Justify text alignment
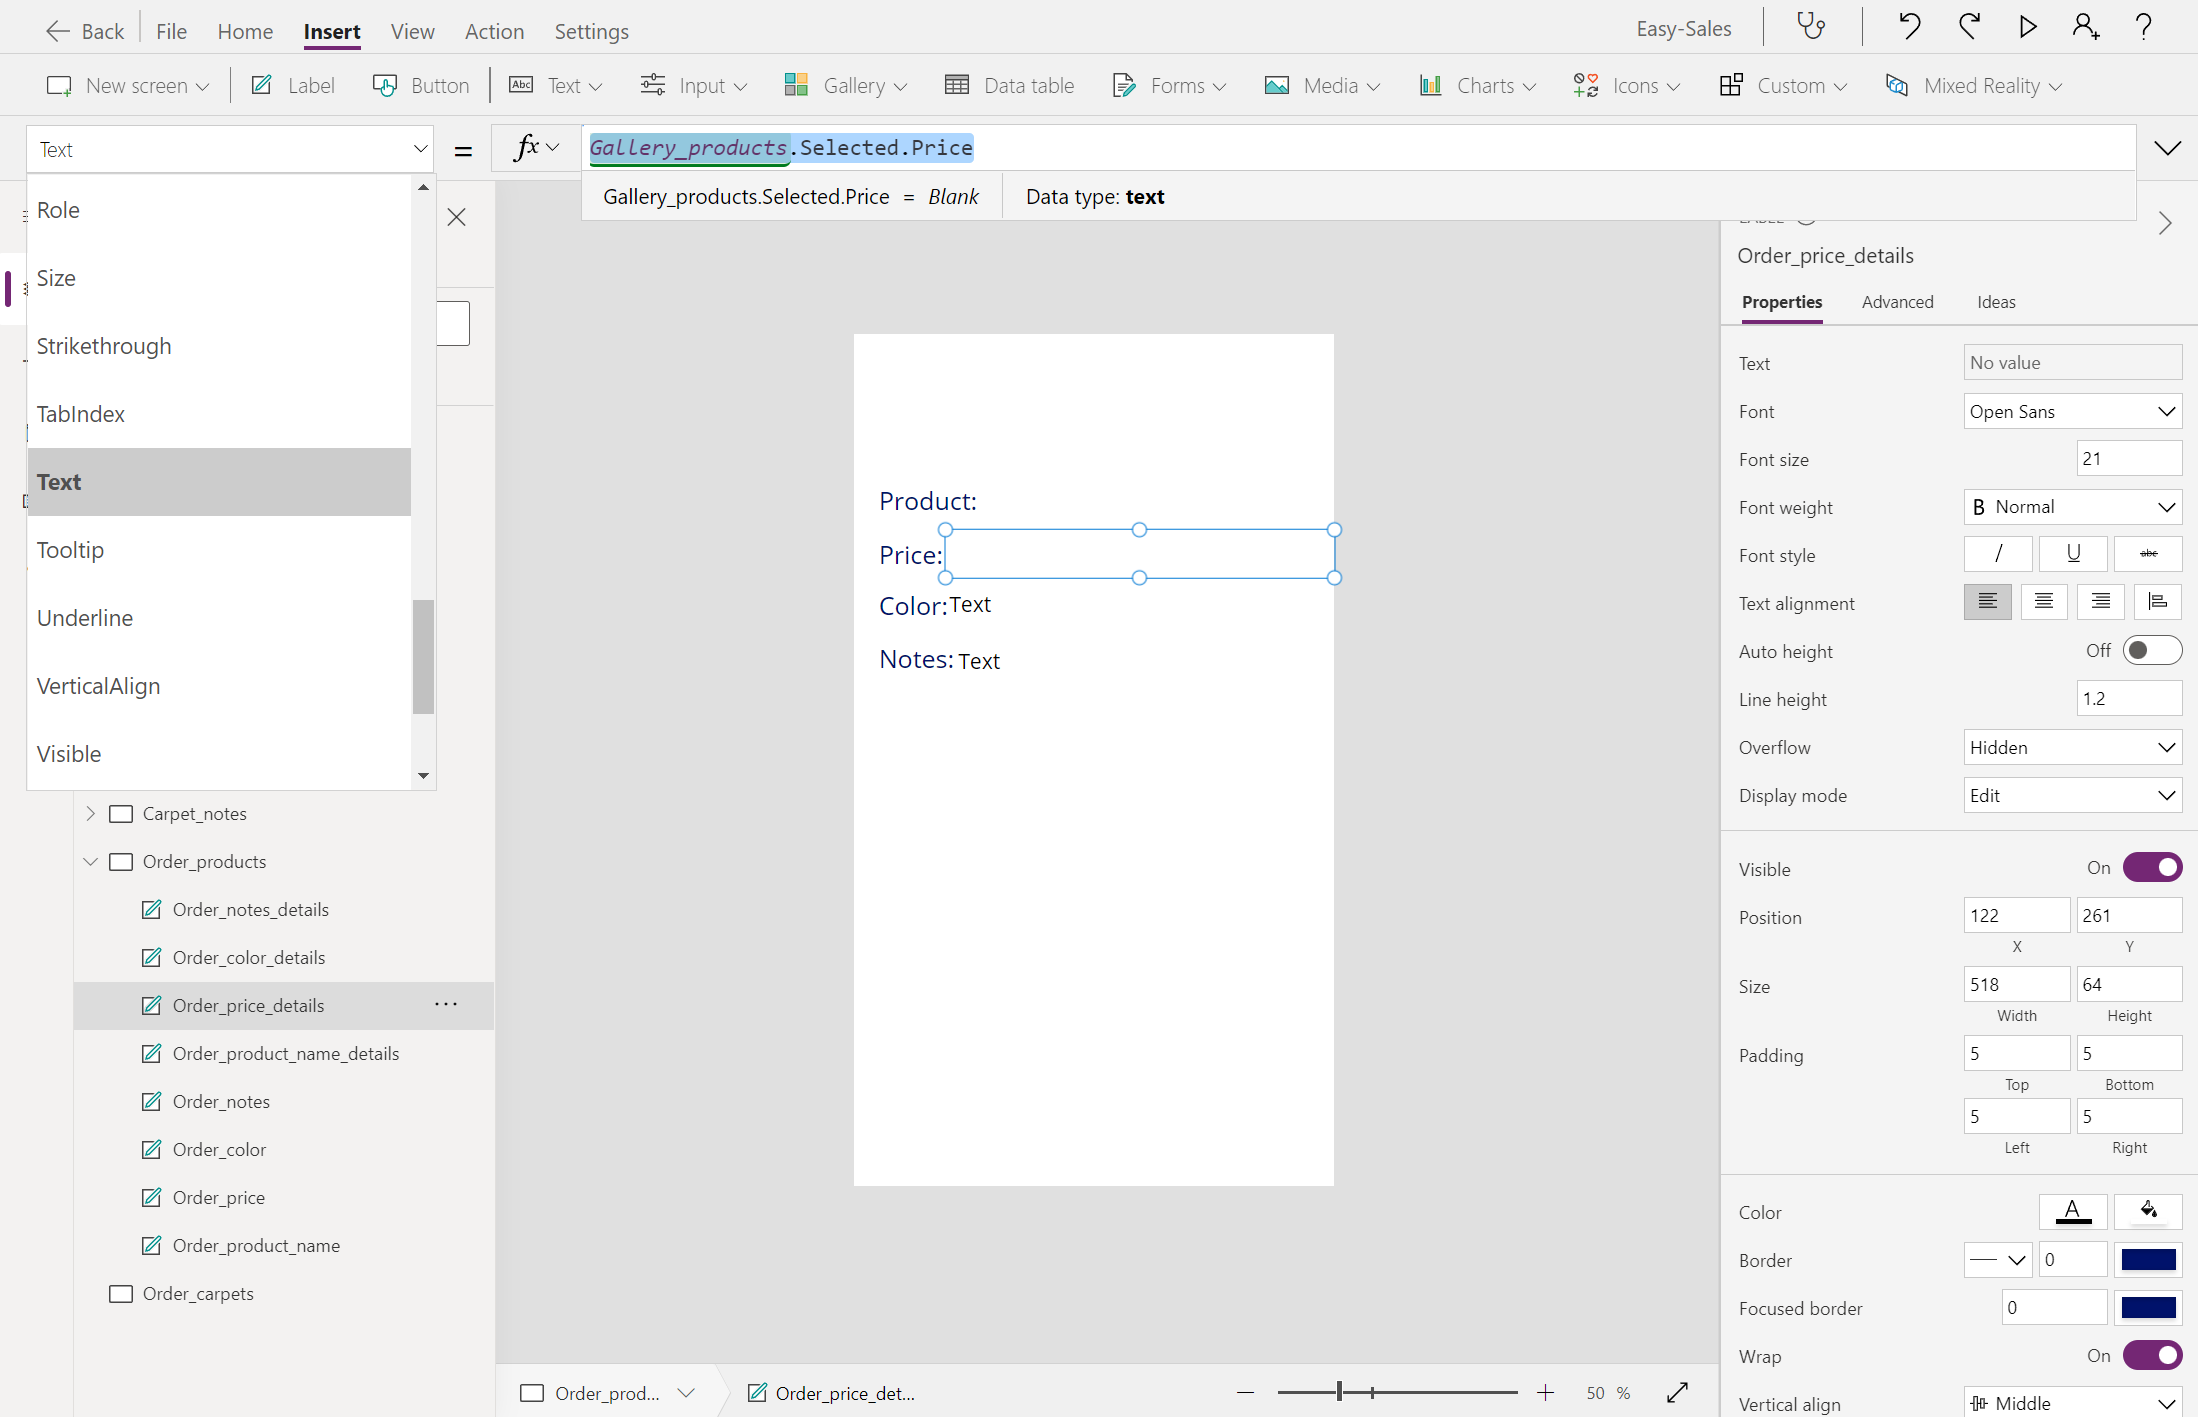 pyautogui.click(x=2158, y=602)
